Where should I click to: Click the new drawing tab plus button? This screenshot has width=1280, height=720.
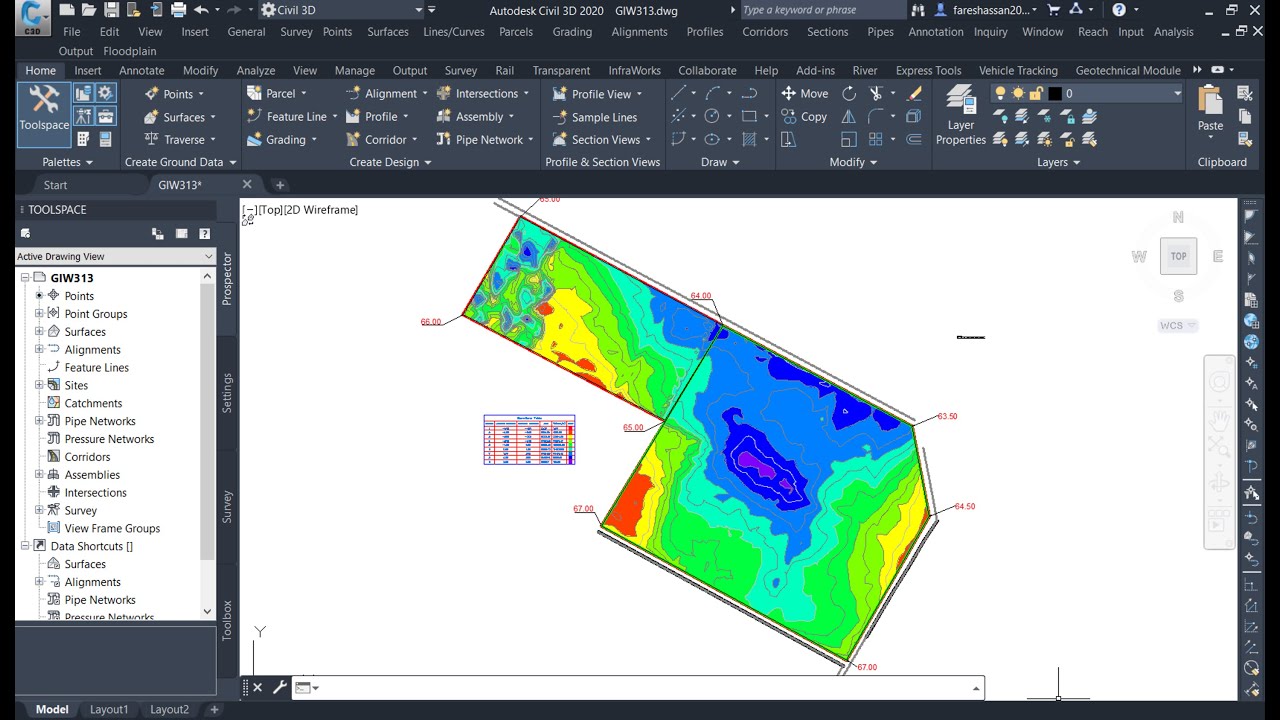(x=280, y=185)
